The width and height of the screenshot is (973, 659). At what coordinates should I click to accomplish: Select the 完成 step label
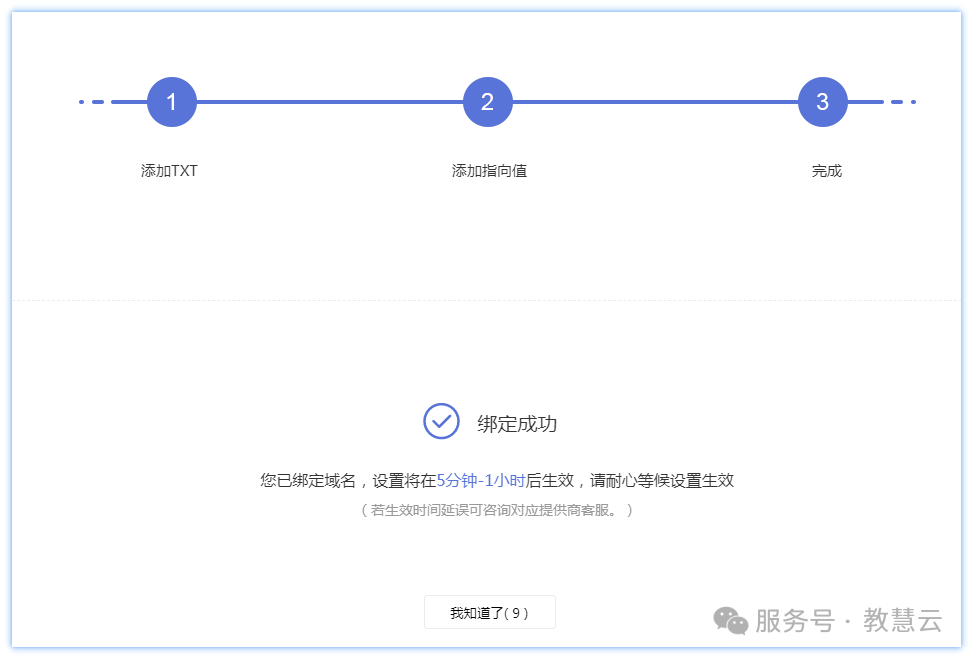[x=826, y=171]
